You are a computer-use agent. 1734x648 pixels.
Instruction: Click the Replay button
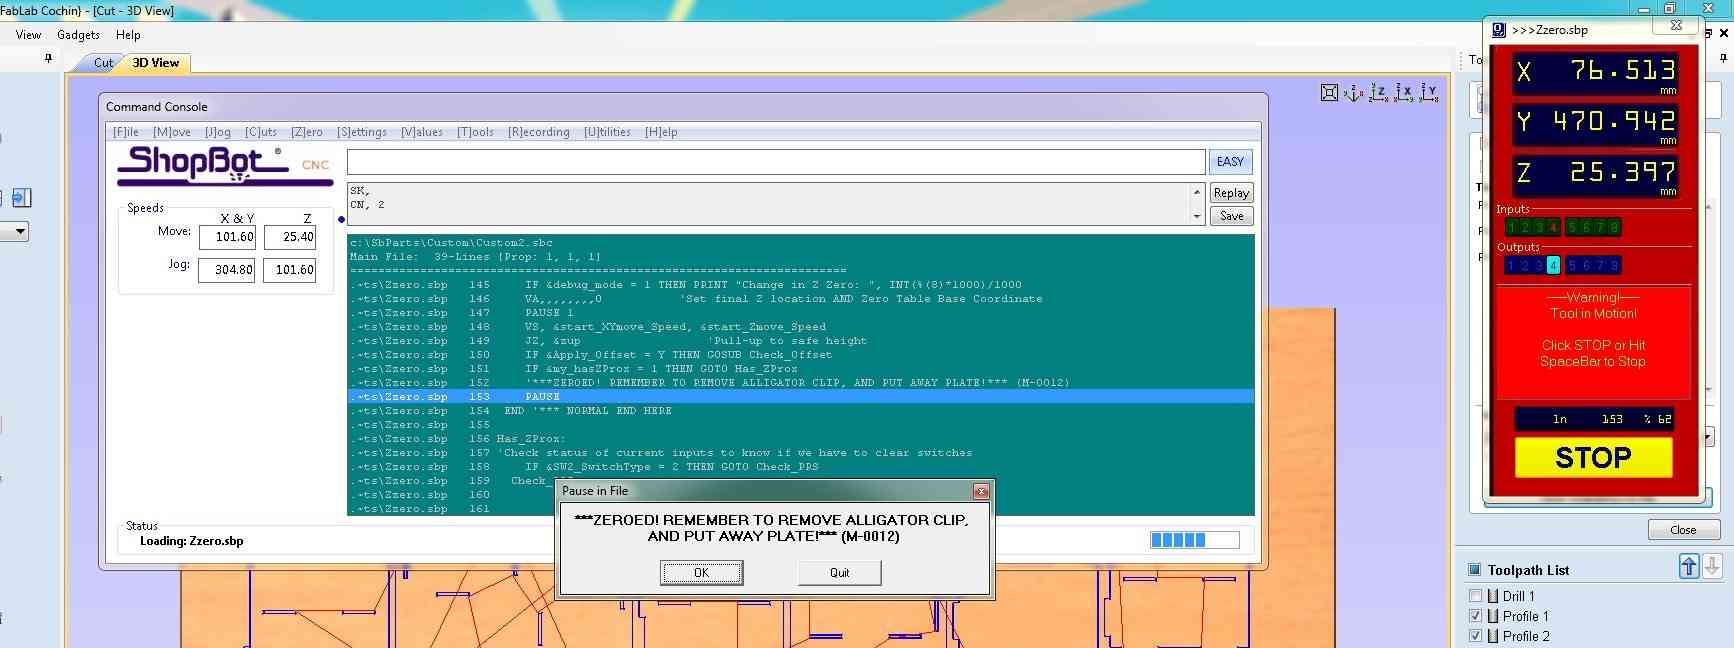(x=1231, y=193)
